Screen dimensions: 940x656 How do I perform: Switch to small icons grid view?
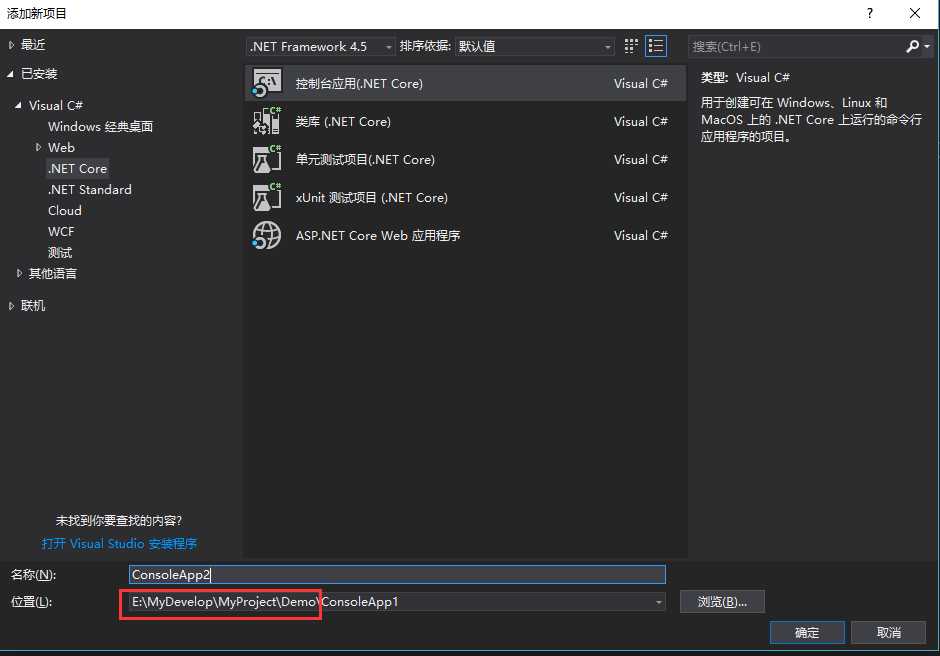coord(631,46)
